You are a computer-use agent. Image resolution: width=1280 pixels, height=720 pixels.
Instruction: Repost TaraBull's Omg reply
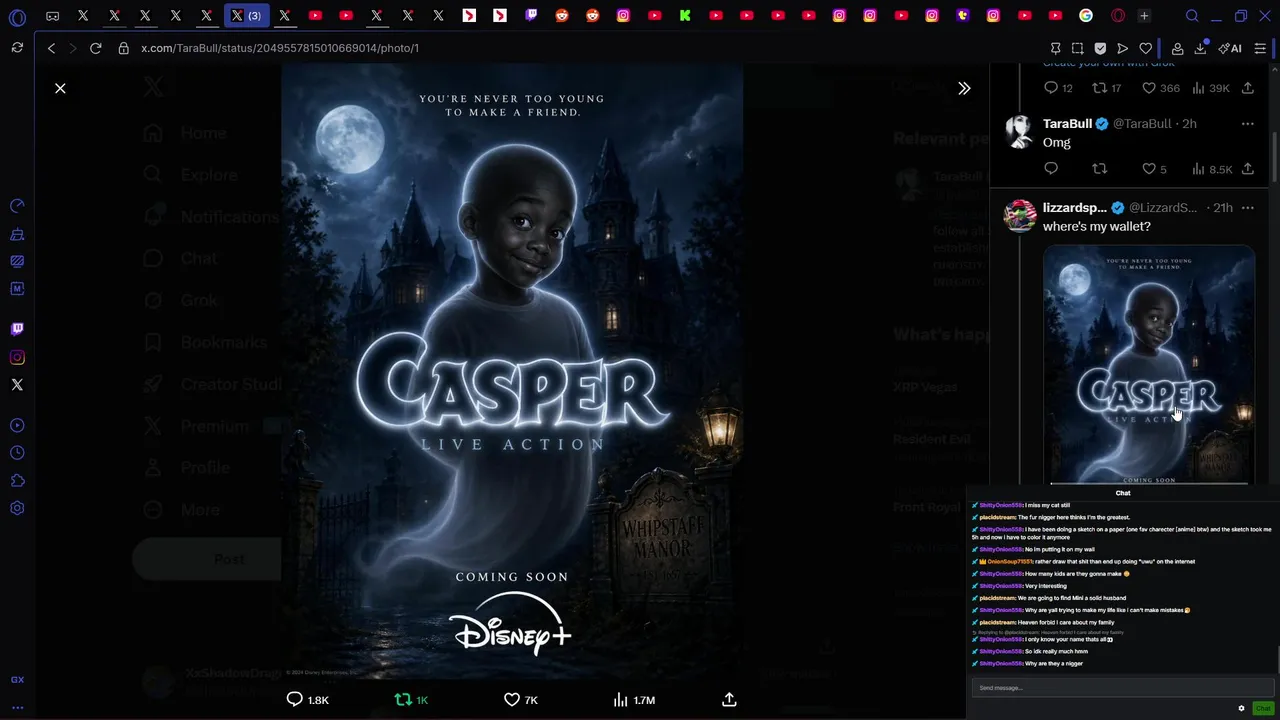tap(1100, 169)
